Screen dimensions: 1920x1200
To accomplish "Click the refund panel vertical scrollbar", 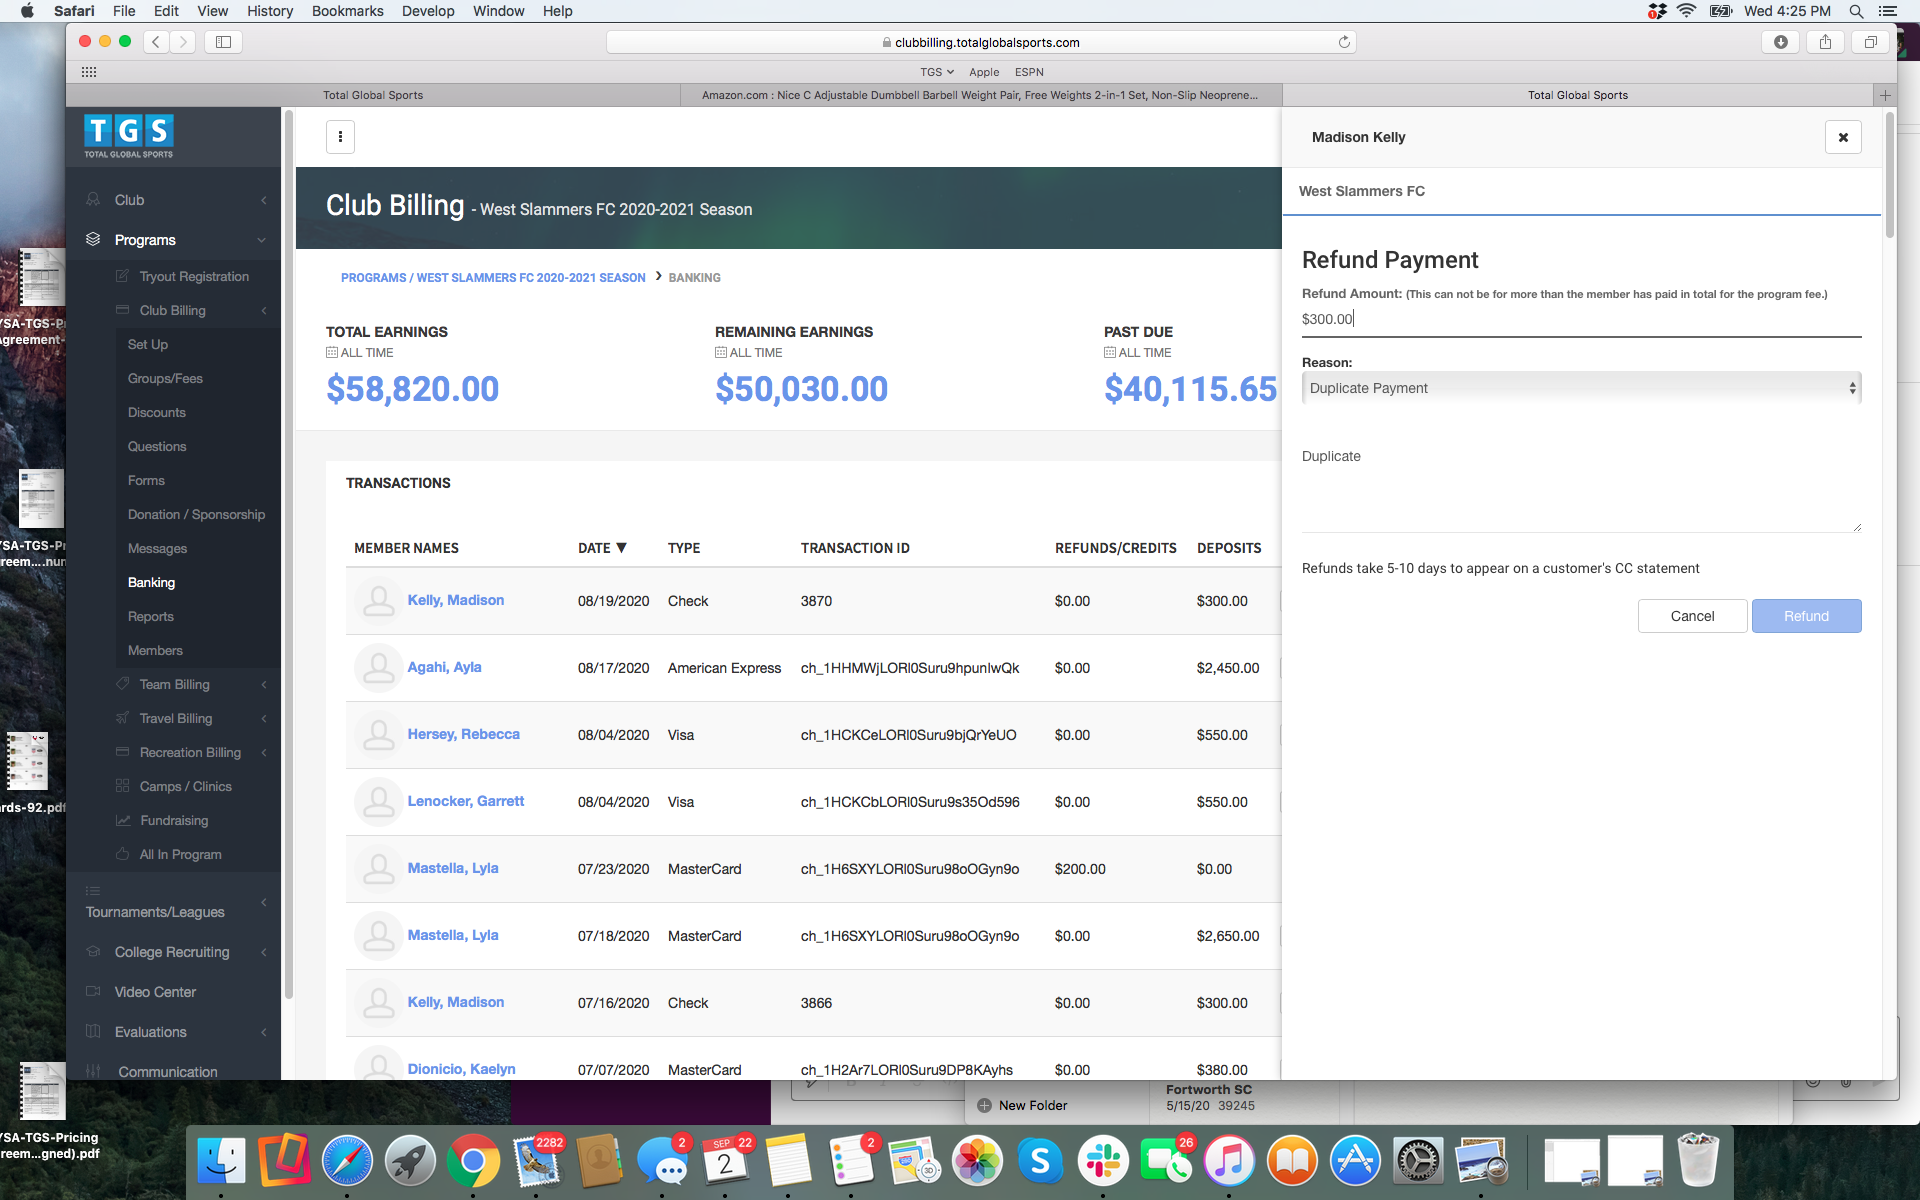I will 1889,175.
